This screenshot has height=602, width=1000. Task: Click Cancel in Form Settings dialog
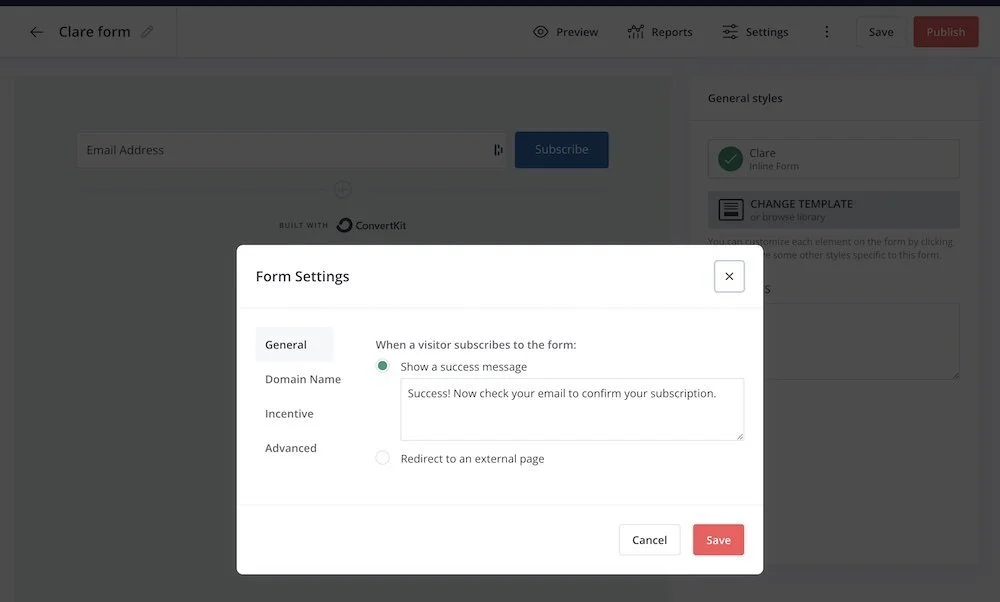[x=649, y=540]
